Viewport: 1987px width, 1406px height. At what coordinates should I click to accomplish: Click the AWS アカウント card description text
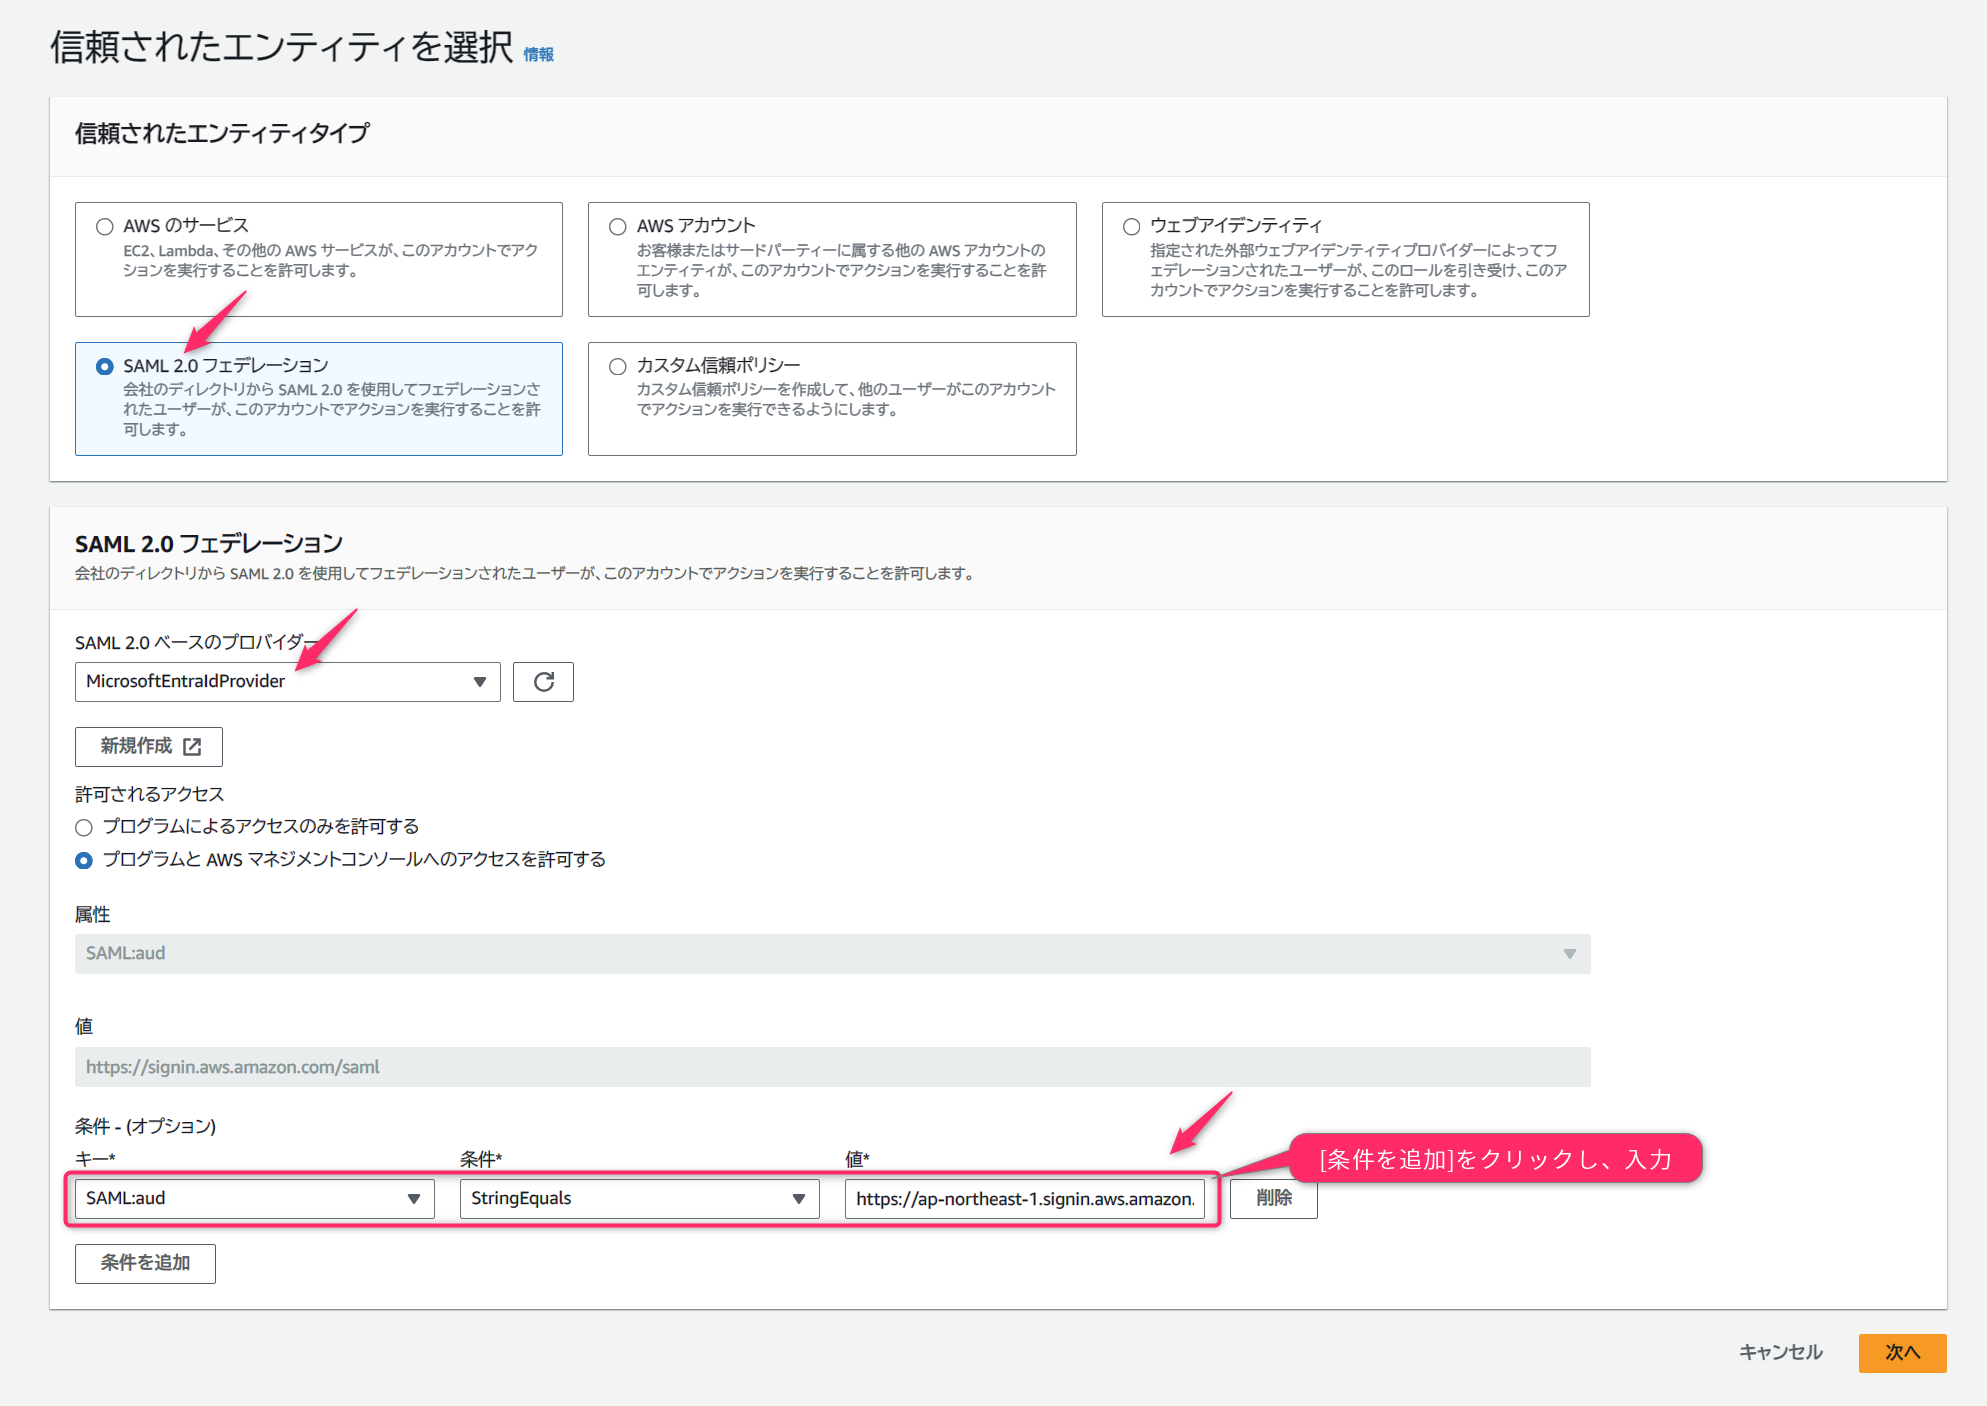click(841, 270)
